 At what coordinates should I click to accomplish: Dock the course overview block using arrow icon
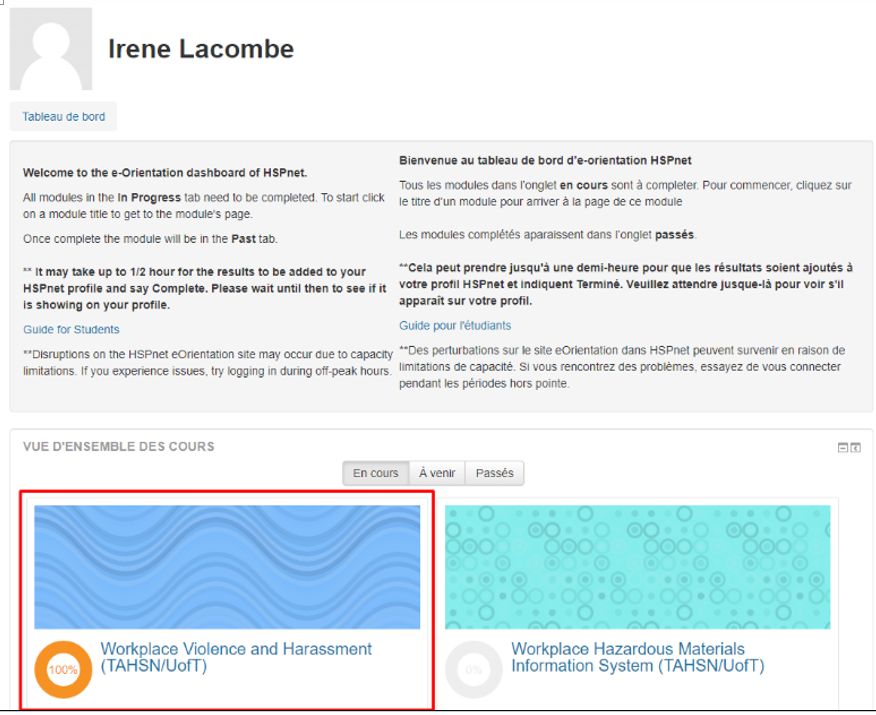pyautogui.click(x=855, y=447)
